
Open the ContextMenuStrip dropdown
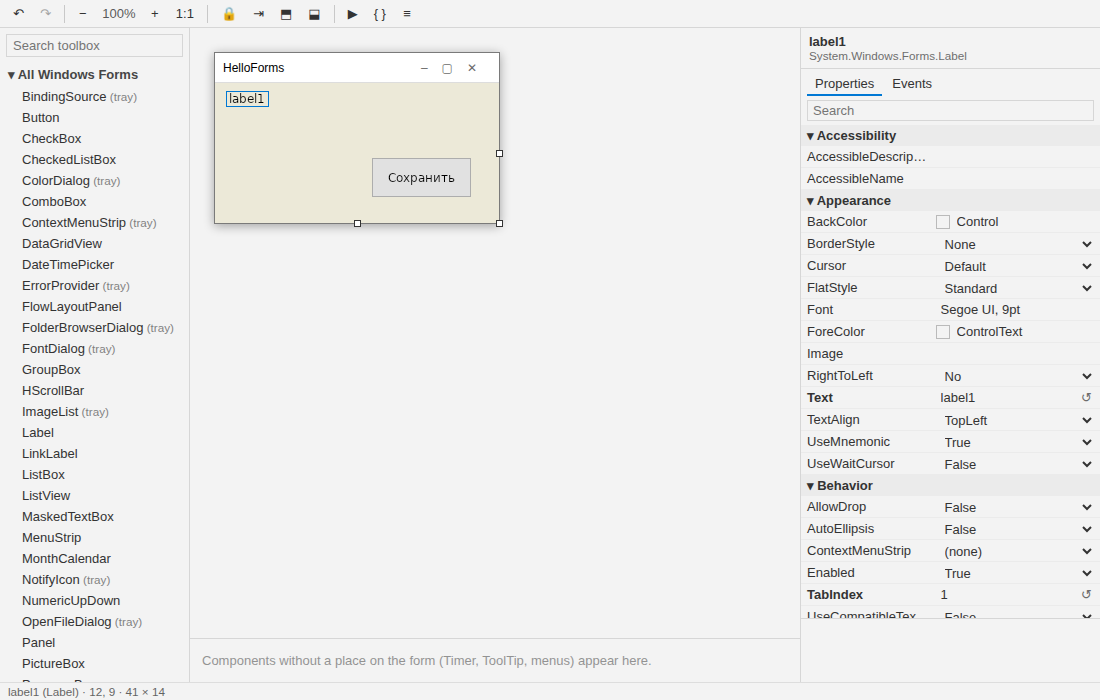[x=1017, y=551]
